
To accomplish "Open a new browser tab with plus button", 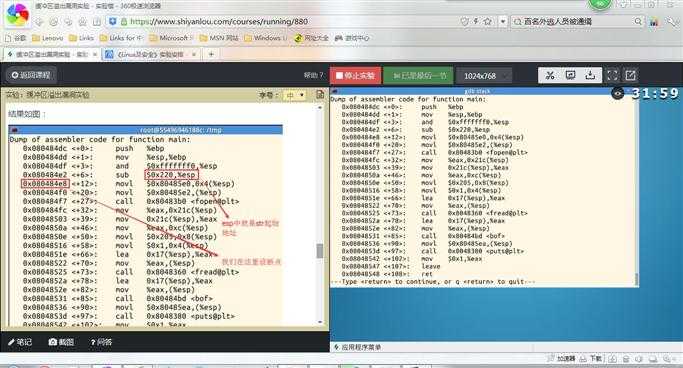I will (x=211, y=54).
